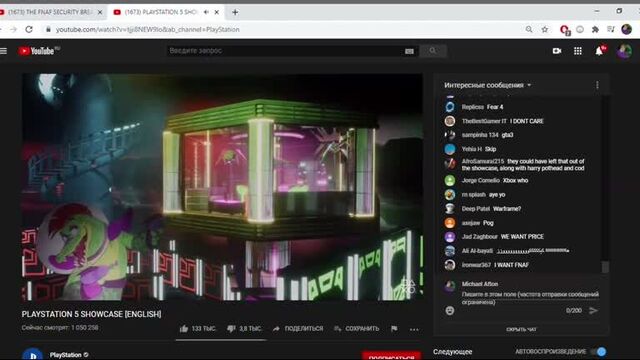Open the YouTube hamburger guide menu

point(4,51)
